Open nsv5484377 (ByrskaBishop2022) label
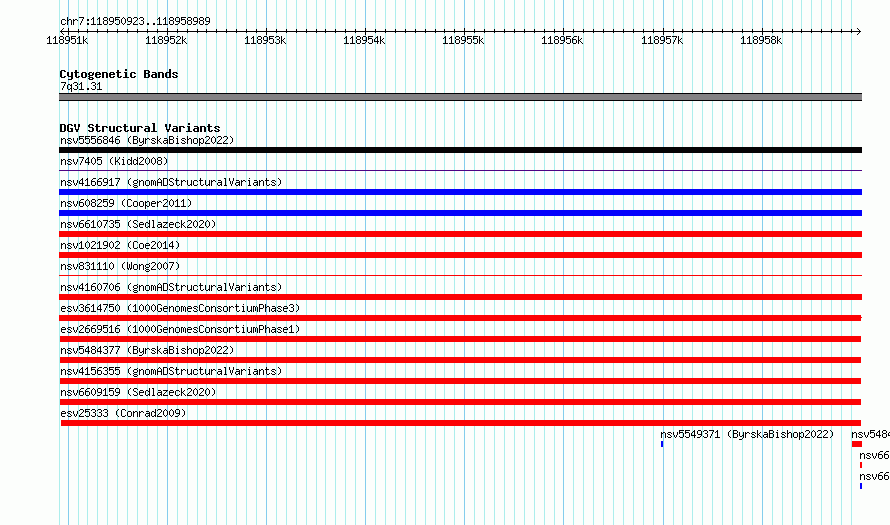 pyautogui.click(x=147, y=350)
